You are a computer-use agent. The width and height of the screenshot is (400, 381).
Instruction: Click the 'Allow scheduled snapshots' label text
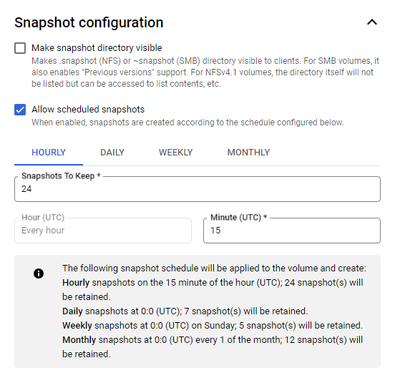click(88, 109)
